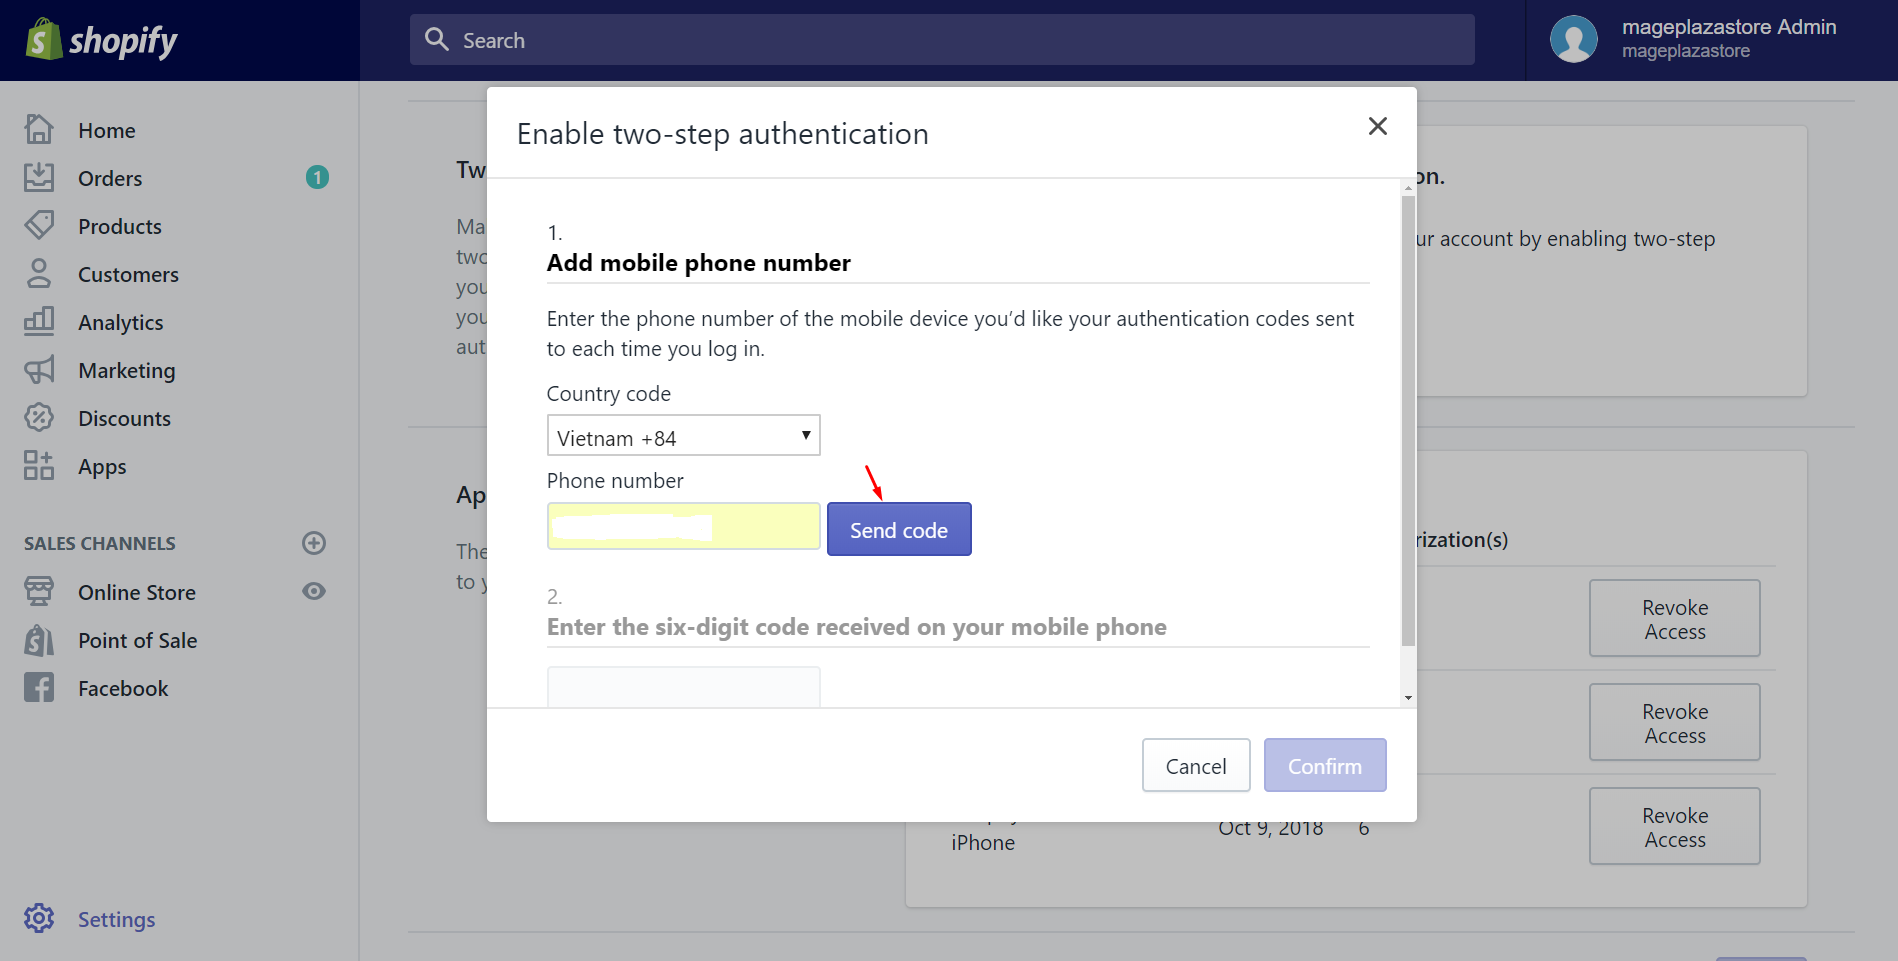Click the top Search field
1898x961 pixels.
(942, 39)
